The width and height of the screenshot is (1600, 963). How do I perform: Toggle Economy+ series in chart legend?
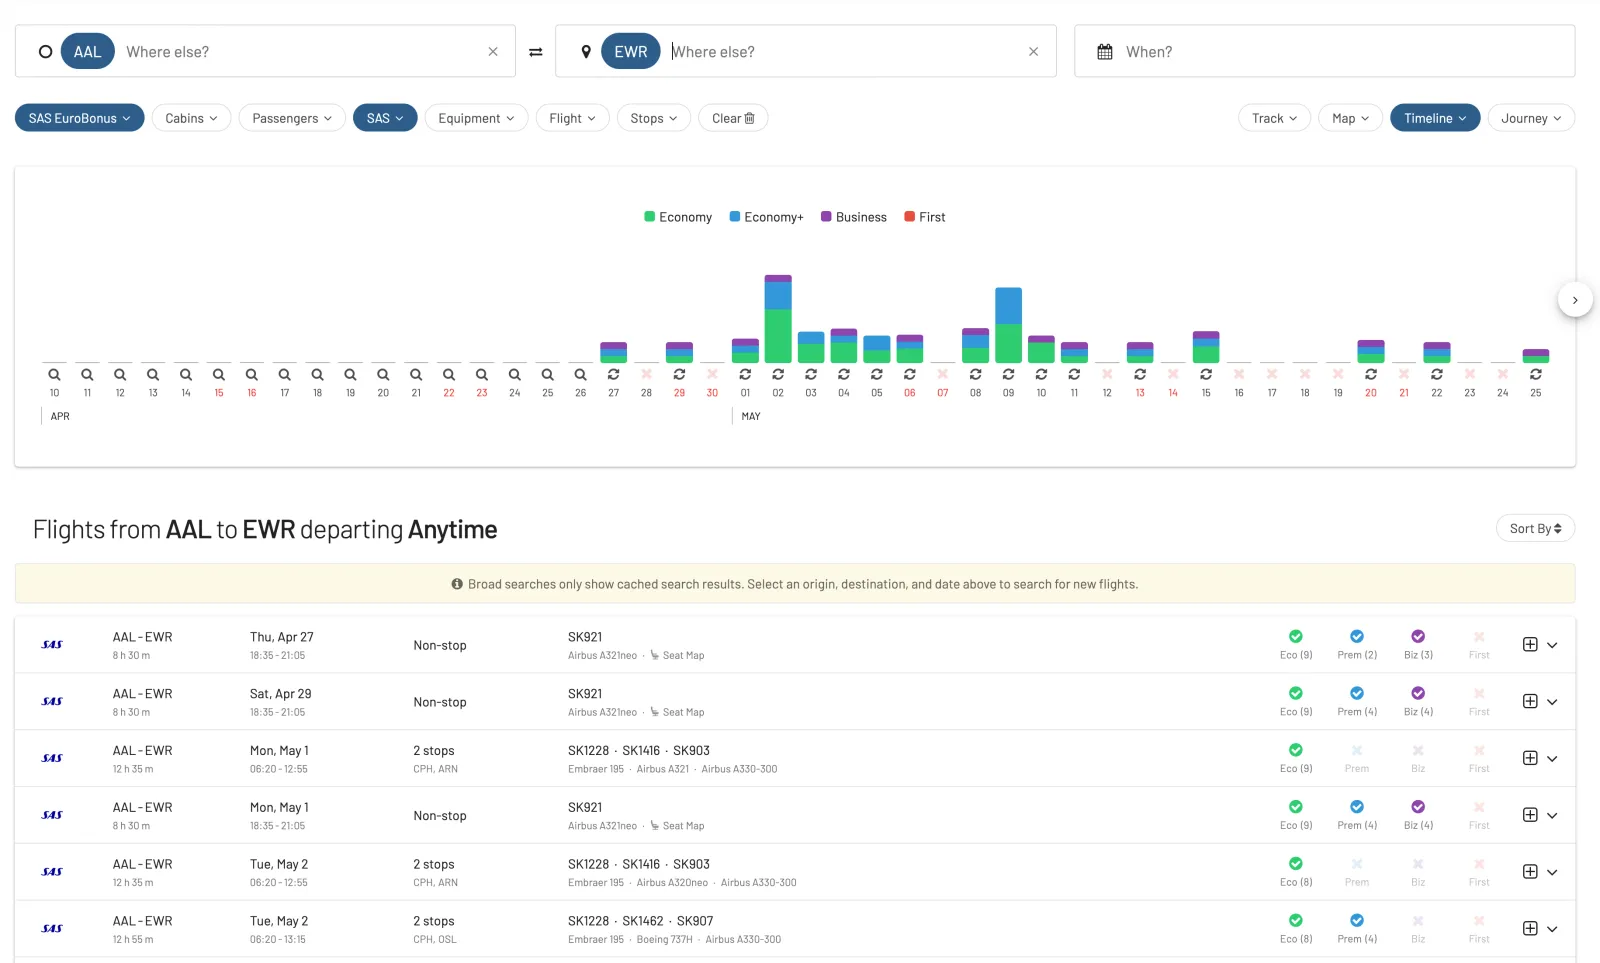pyautogui.click(x=766, y=217)
